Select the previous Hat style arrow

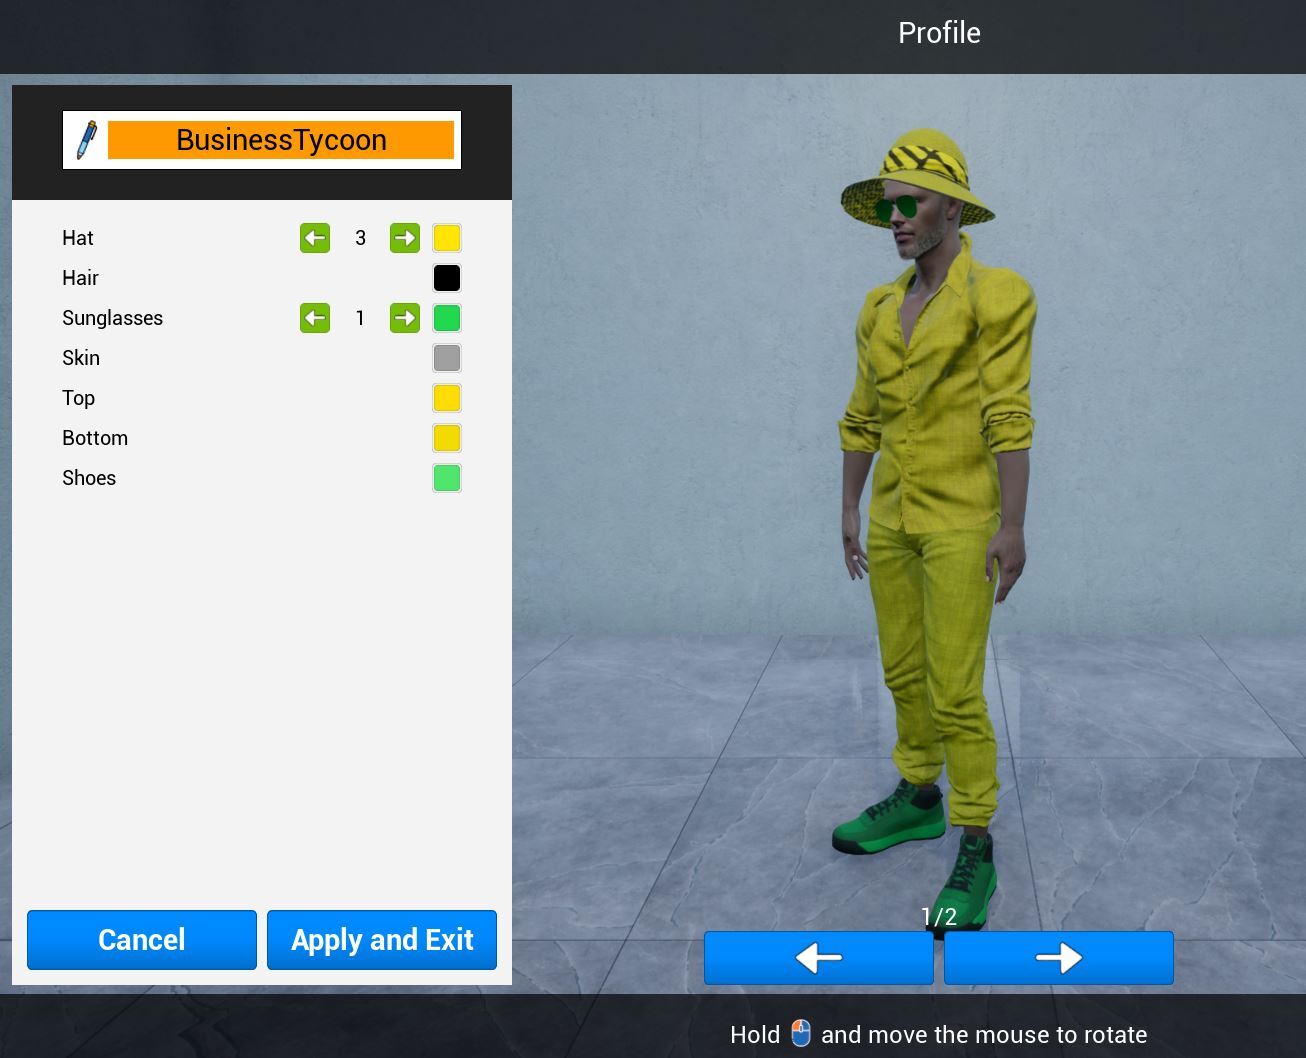click(315, 238)
